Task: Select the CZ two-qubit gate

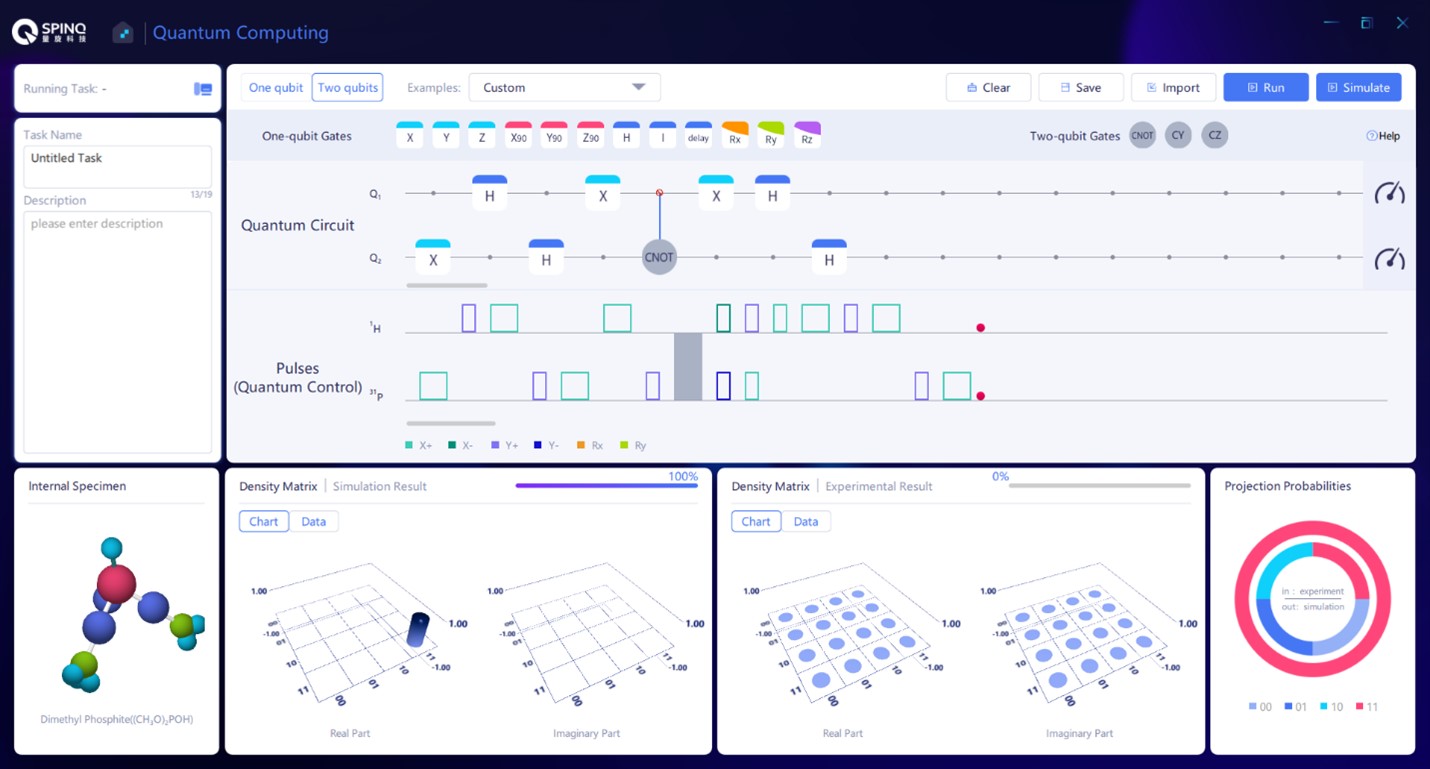Action: pos(1214,135)
